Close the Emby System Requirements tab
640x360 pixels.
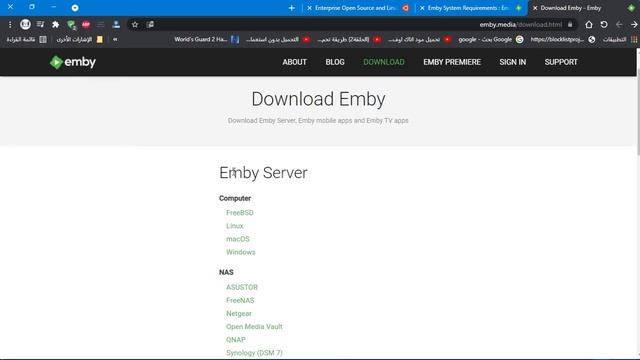(x=422, y=8)
